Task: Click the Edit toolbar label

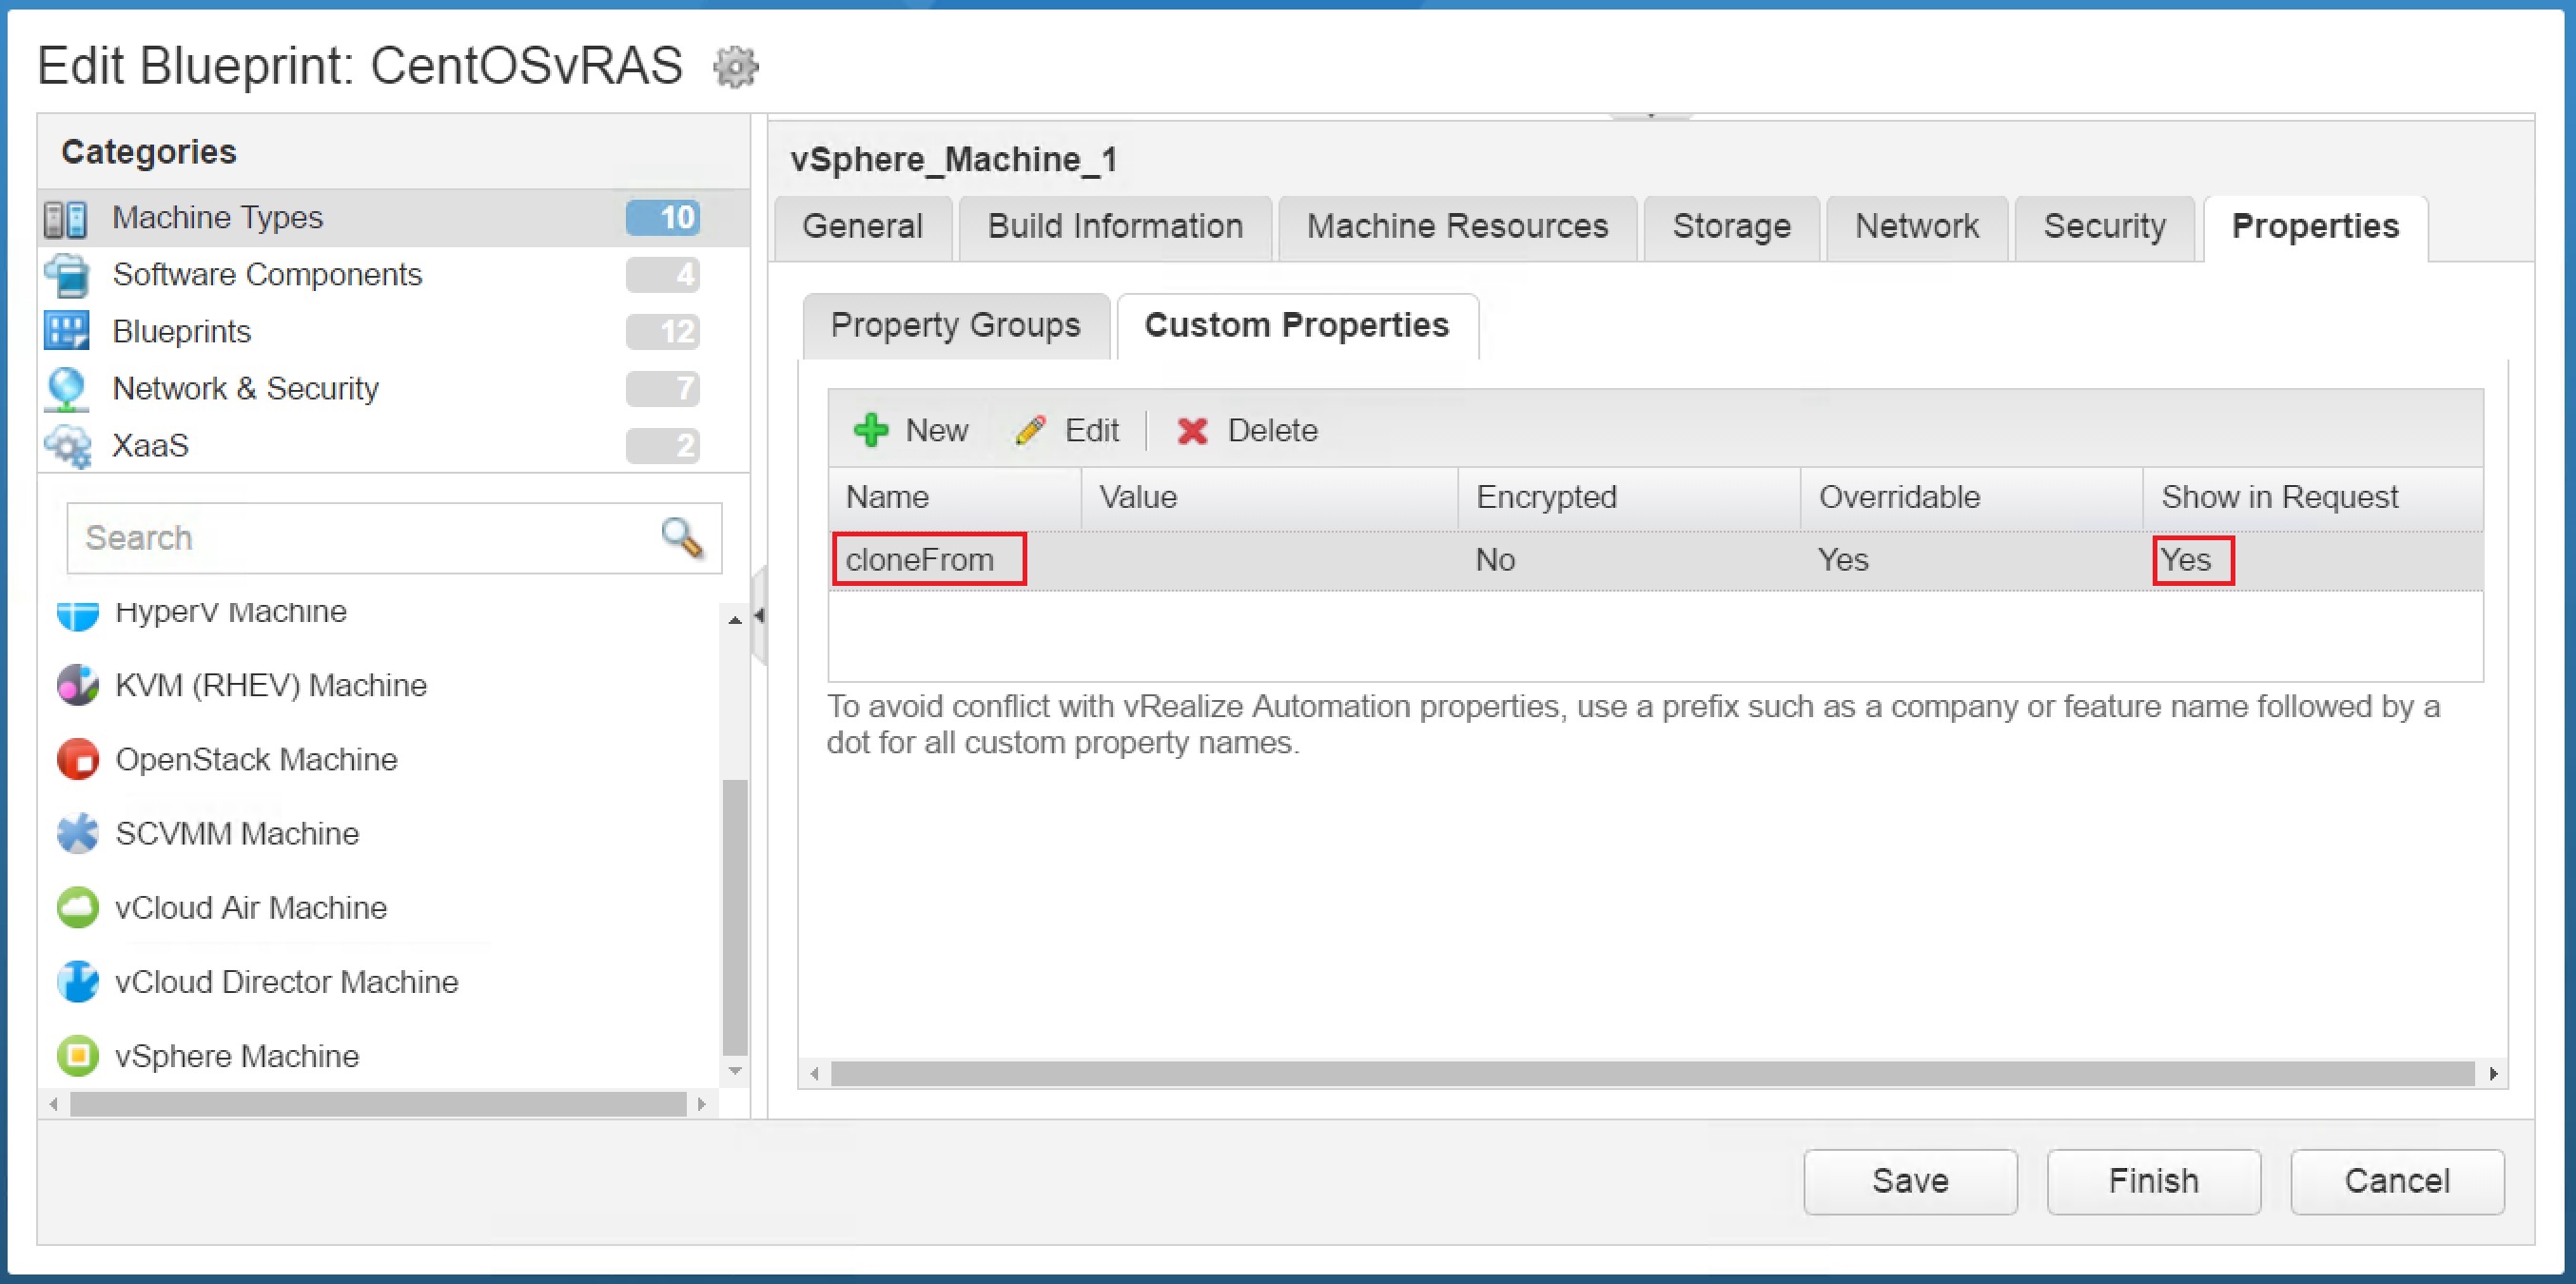Action: coord(1092,431)
